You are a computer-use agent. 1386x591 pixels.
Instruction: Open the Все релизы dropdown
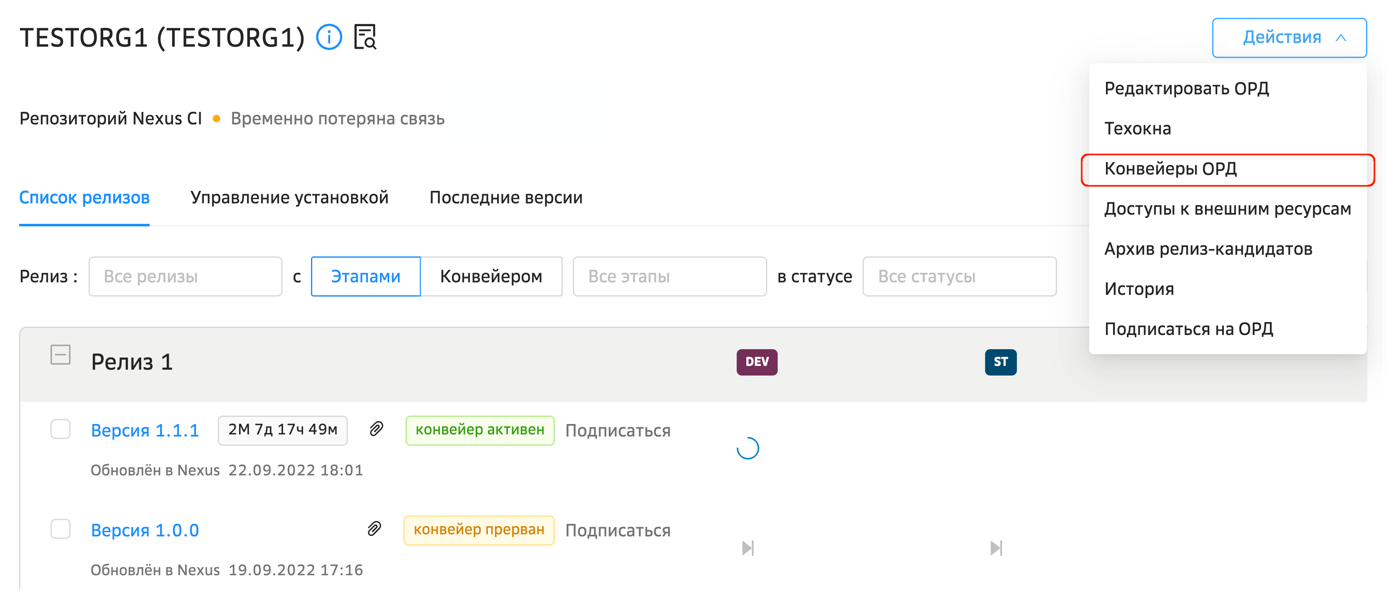coord(185,277)
